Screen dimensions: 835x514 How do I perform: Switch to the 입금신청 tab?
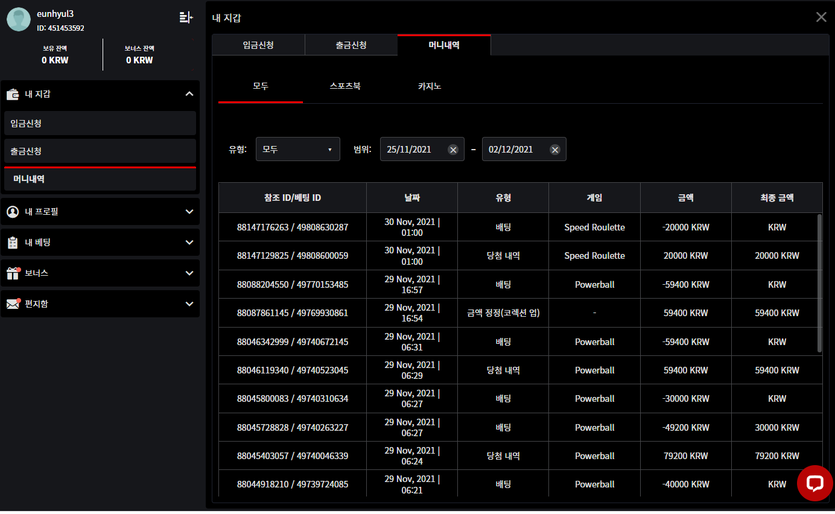(x=258, y=45)
